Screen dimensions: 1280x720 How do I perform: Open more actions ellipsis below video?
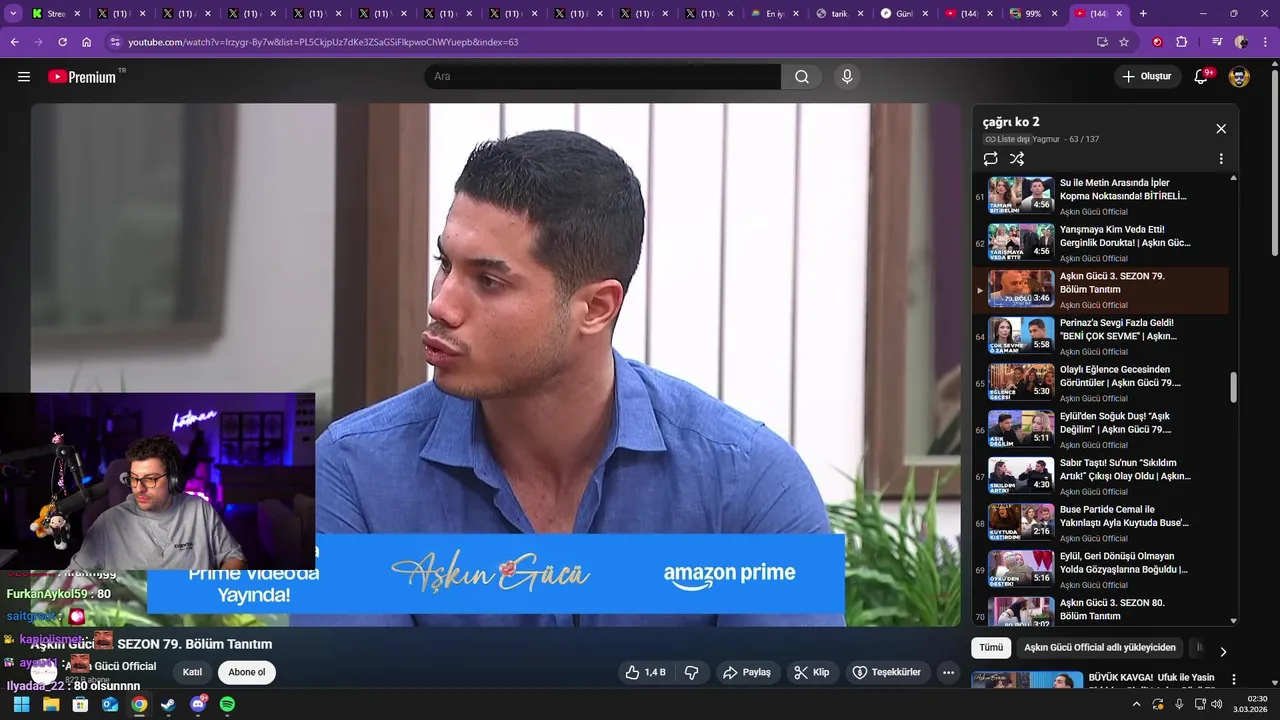tap(948, 673)
